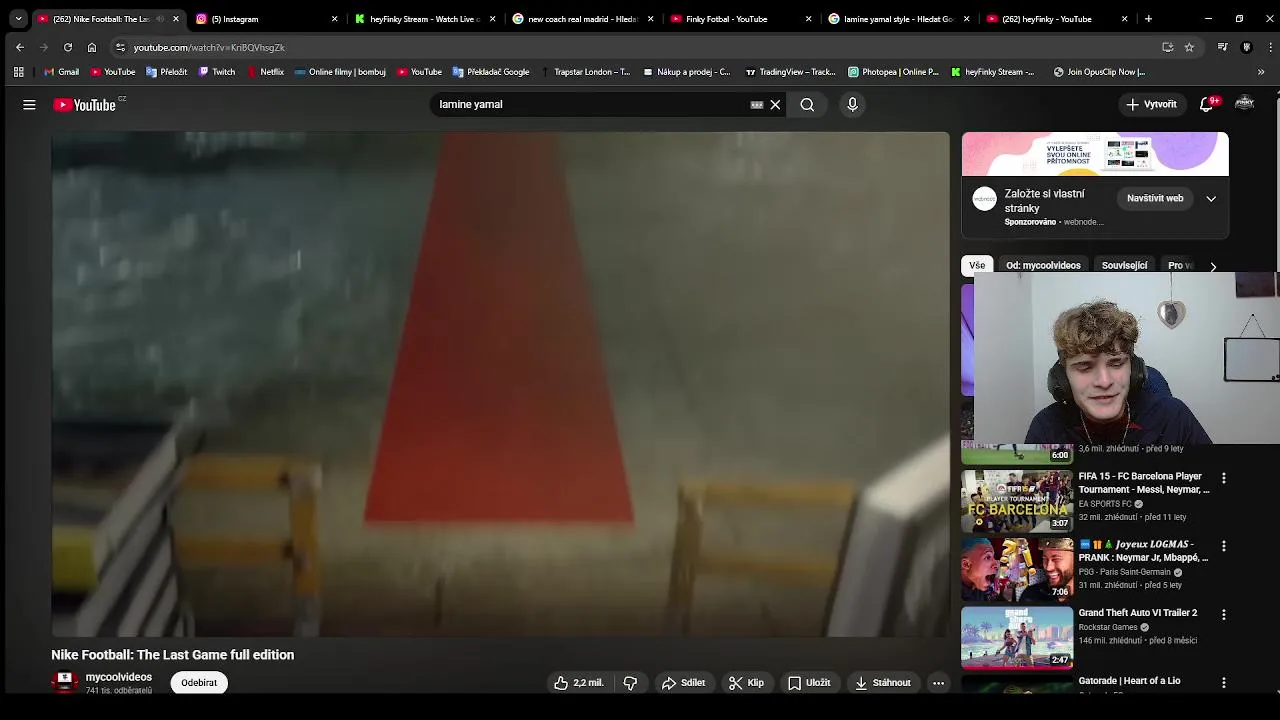
Task: Download video with Stáhnout button
Action: tap(882, 683)
